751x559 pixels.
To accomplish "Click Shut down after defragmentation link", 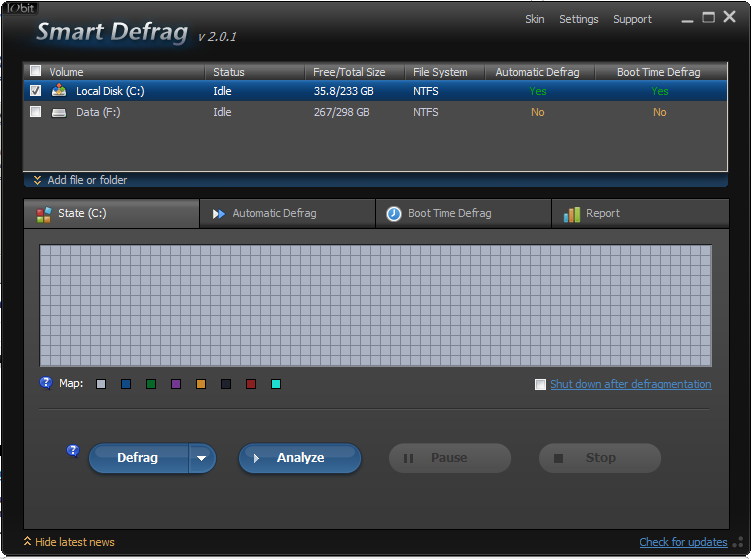I will click(x=631, y=384).
